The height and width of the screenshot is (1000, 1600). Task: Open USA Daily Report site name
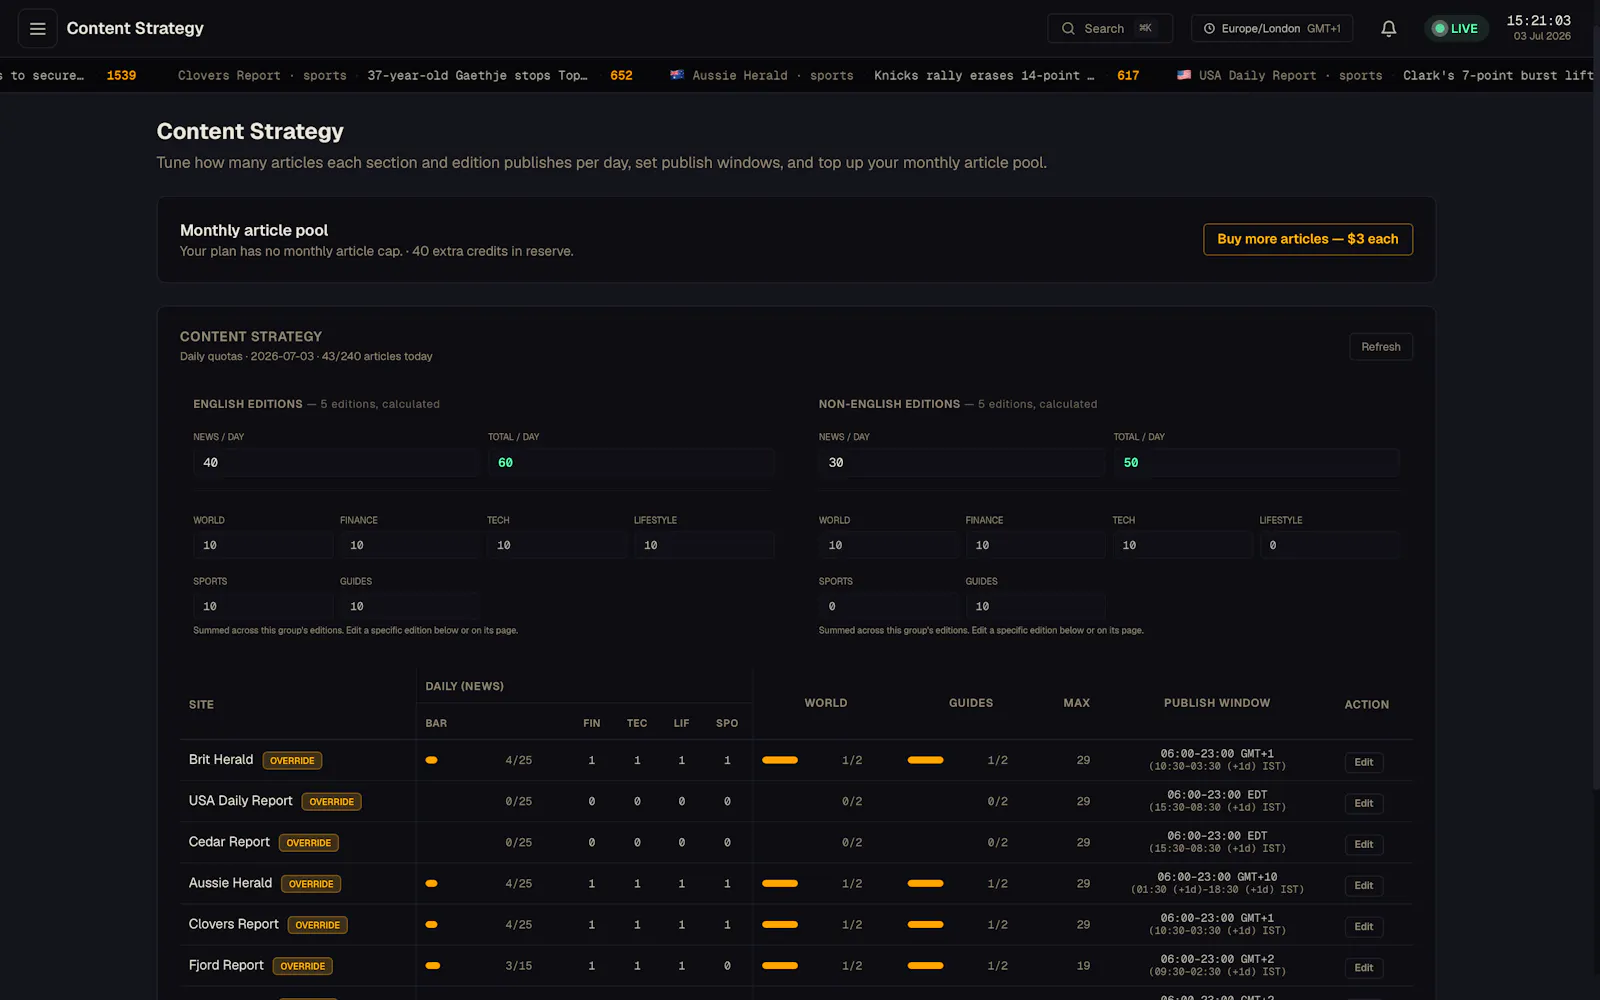(x=241, y=801)
